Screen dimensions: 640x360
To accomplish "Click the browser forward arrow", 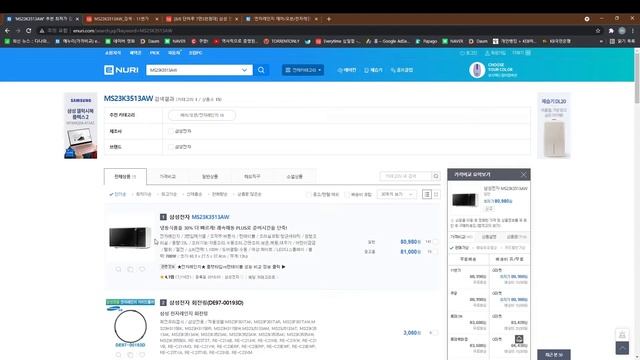I will 18,31.
